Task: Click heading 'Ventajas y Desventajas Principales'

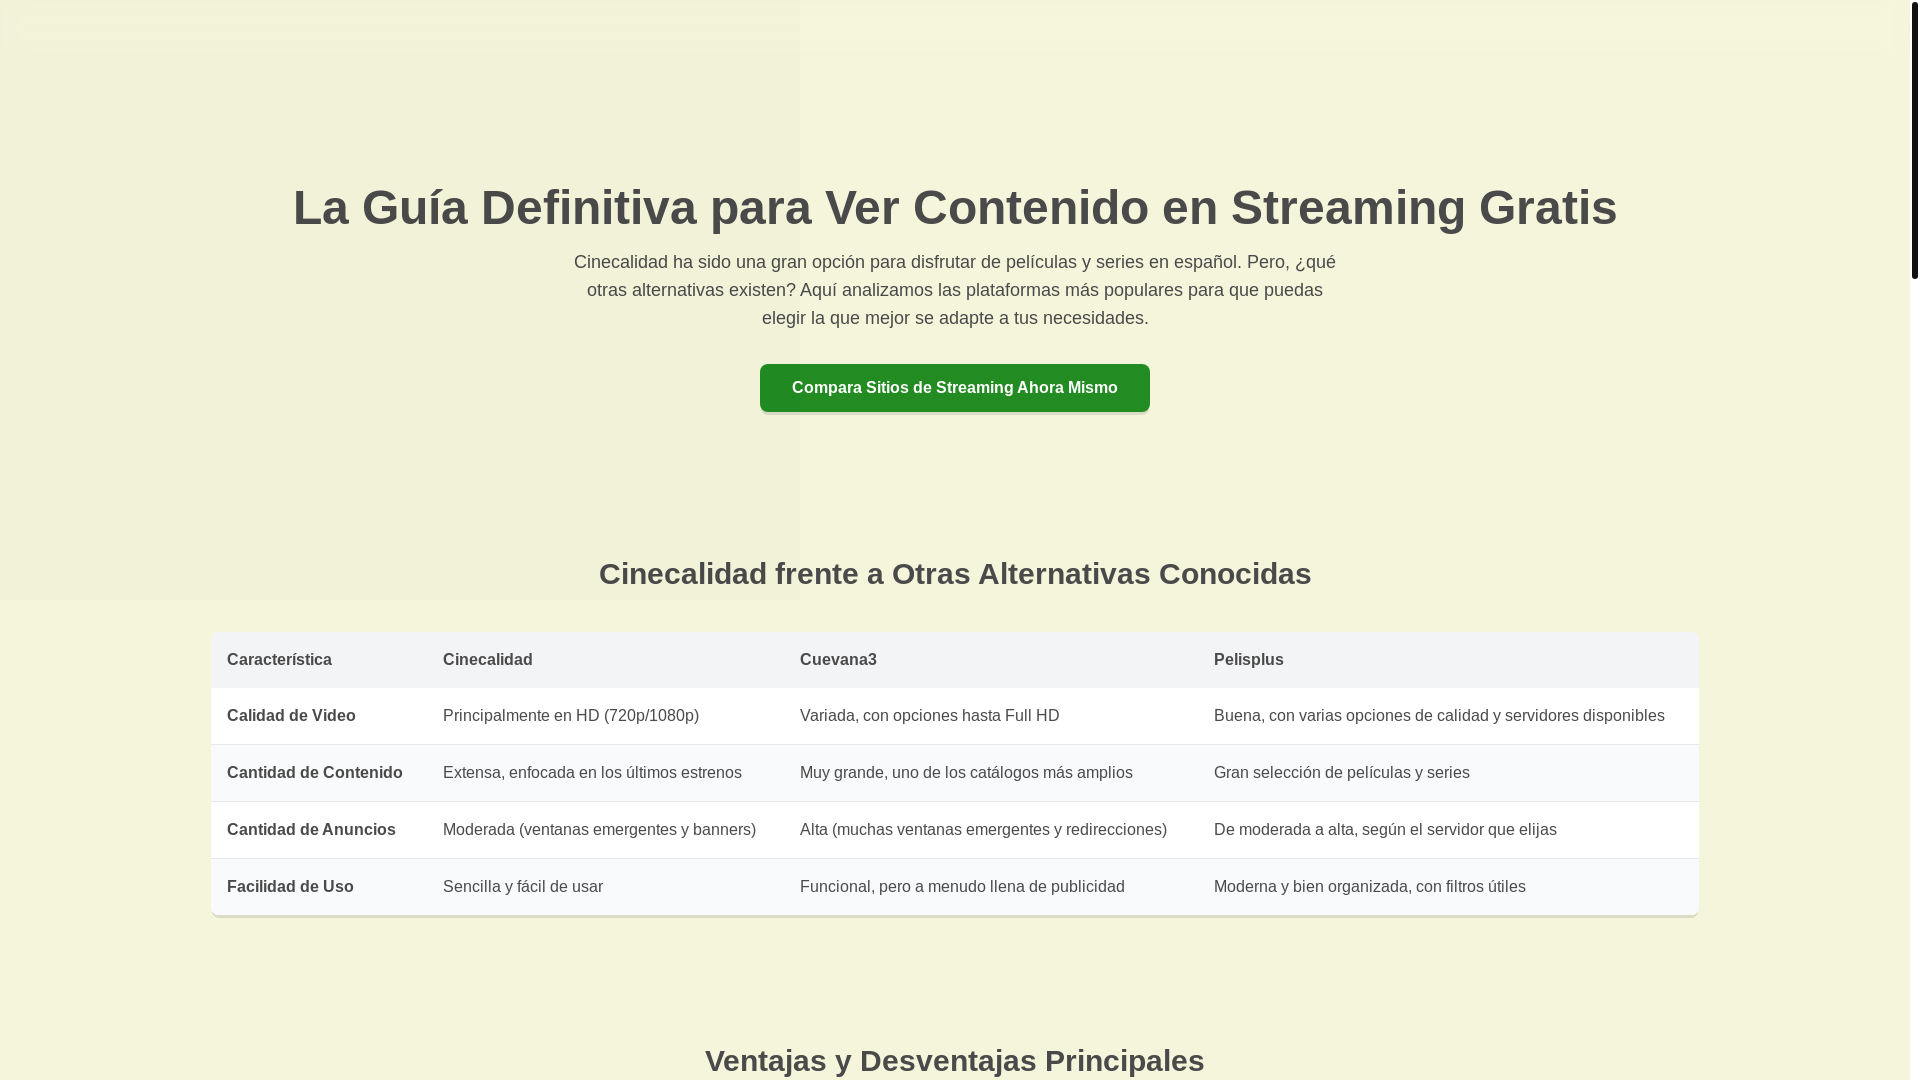Action: [954, 1061]
